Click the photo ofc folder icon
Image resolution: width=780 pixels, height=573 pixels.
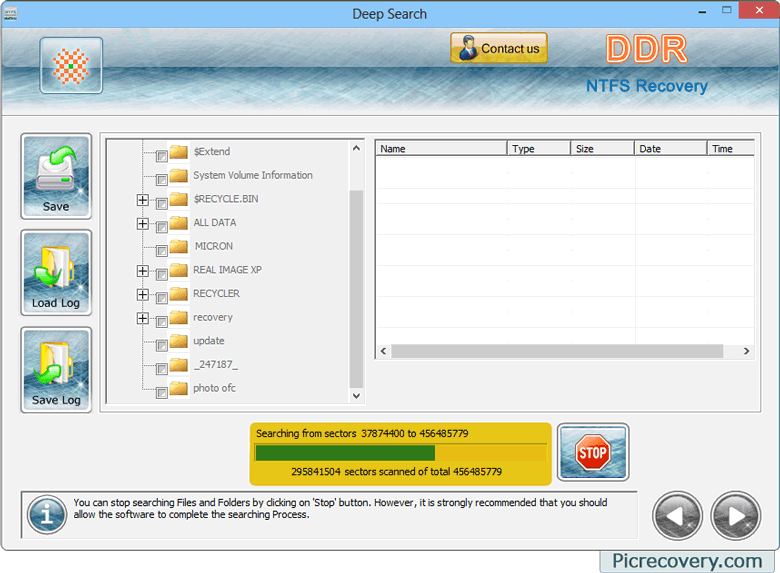pos(179,387)
